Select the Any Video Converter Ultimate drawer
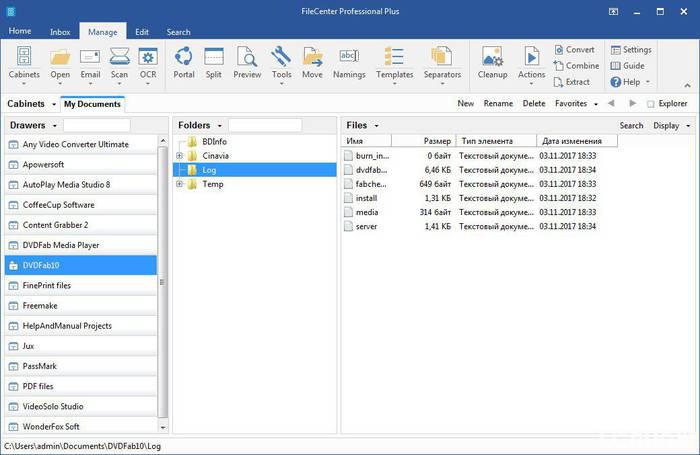Image resolution: width=700 pixels, height=455 pixels. [81, 144]
